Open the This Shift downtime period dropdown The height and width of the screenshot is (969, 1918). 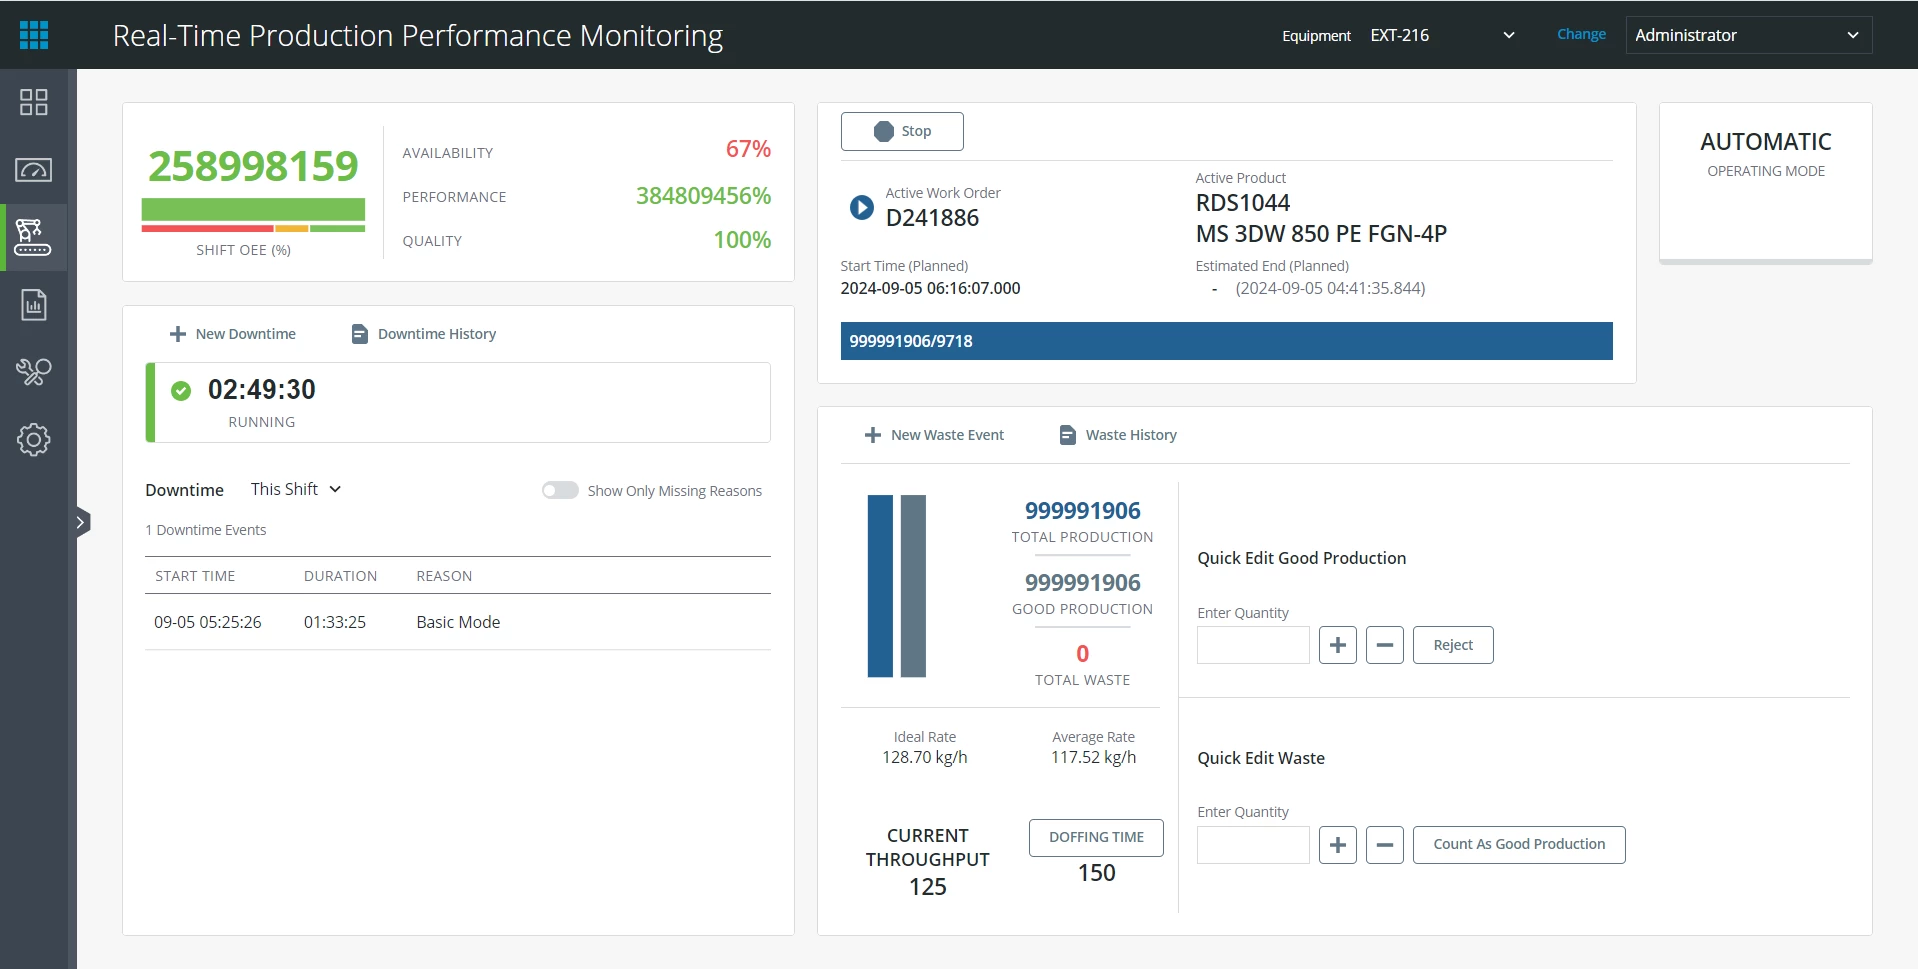[x=296, y=489]
